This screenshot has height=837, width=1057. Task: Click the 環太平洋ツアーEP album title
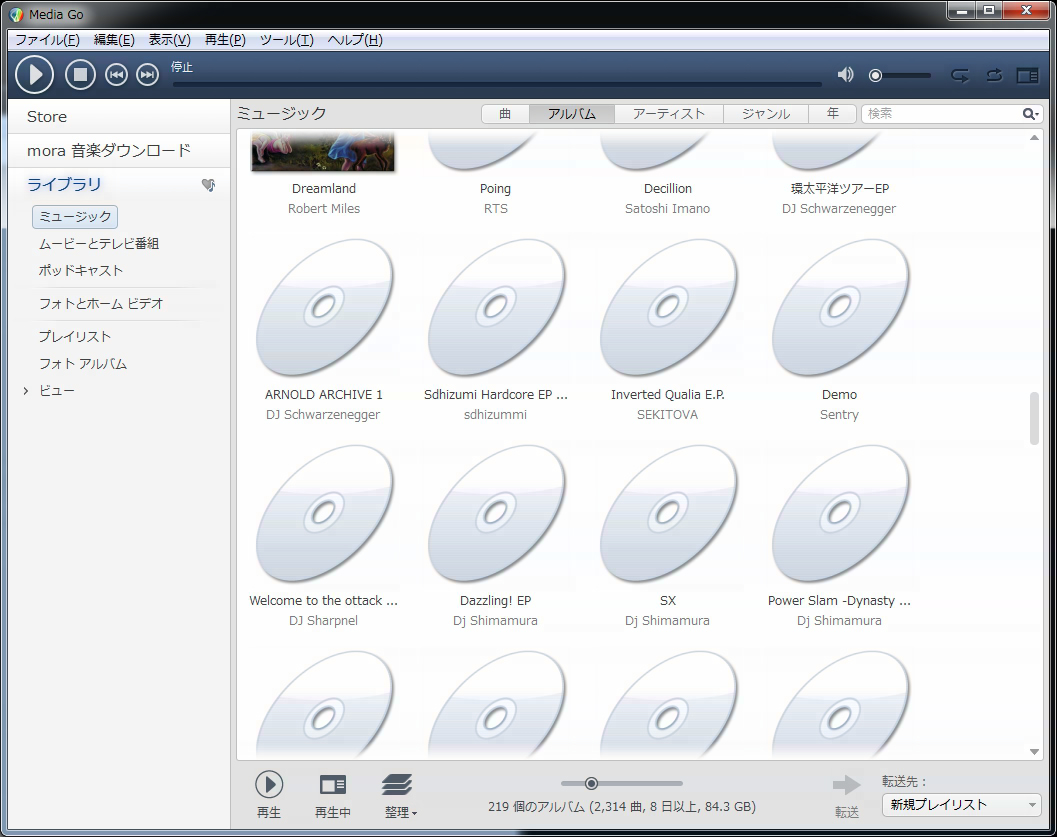[x=839, y=189]
